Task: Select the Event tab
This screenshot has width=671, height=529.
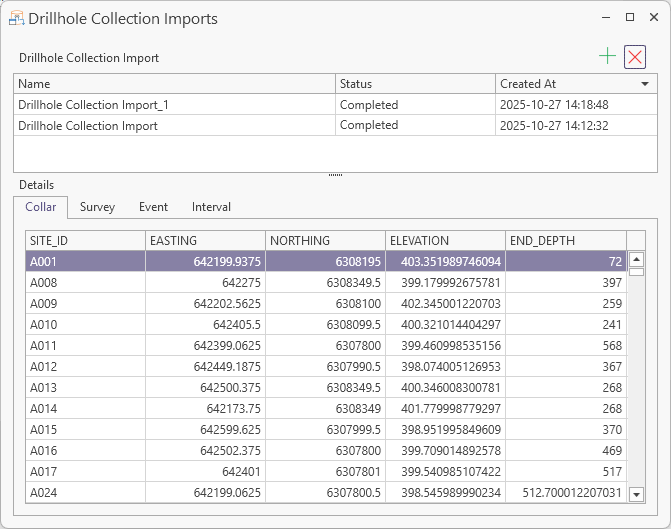Action: [153, 207]
